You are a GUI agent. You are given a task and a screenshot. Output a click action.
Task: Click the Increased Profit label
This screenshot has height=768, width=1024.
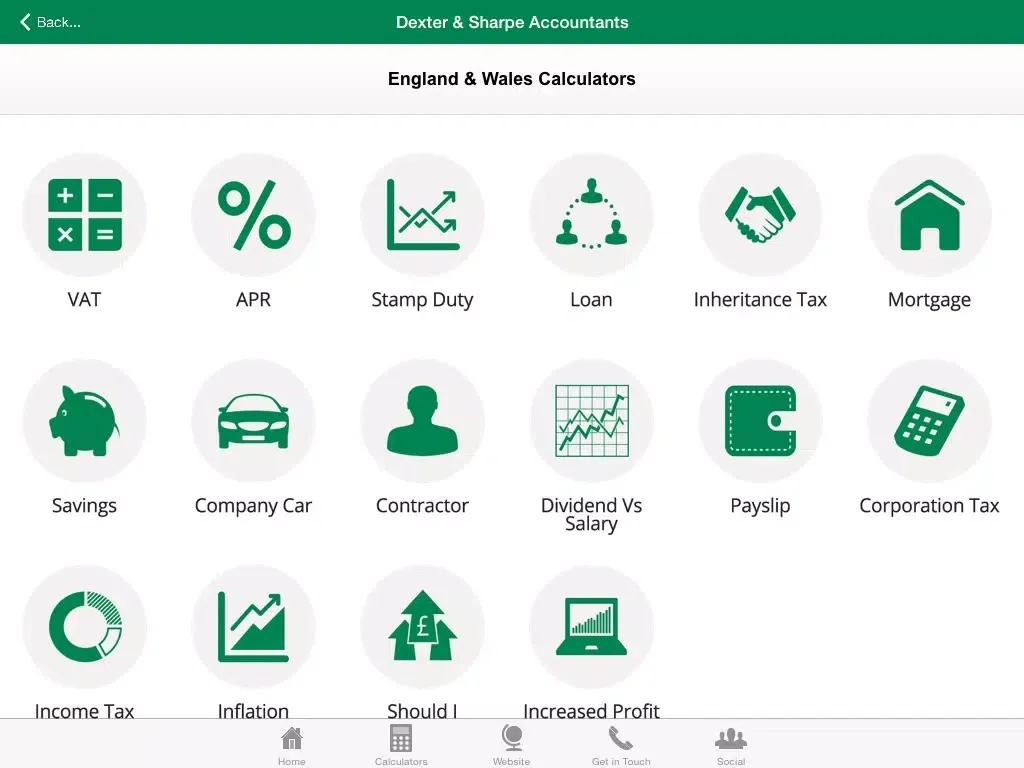(591, 710)
